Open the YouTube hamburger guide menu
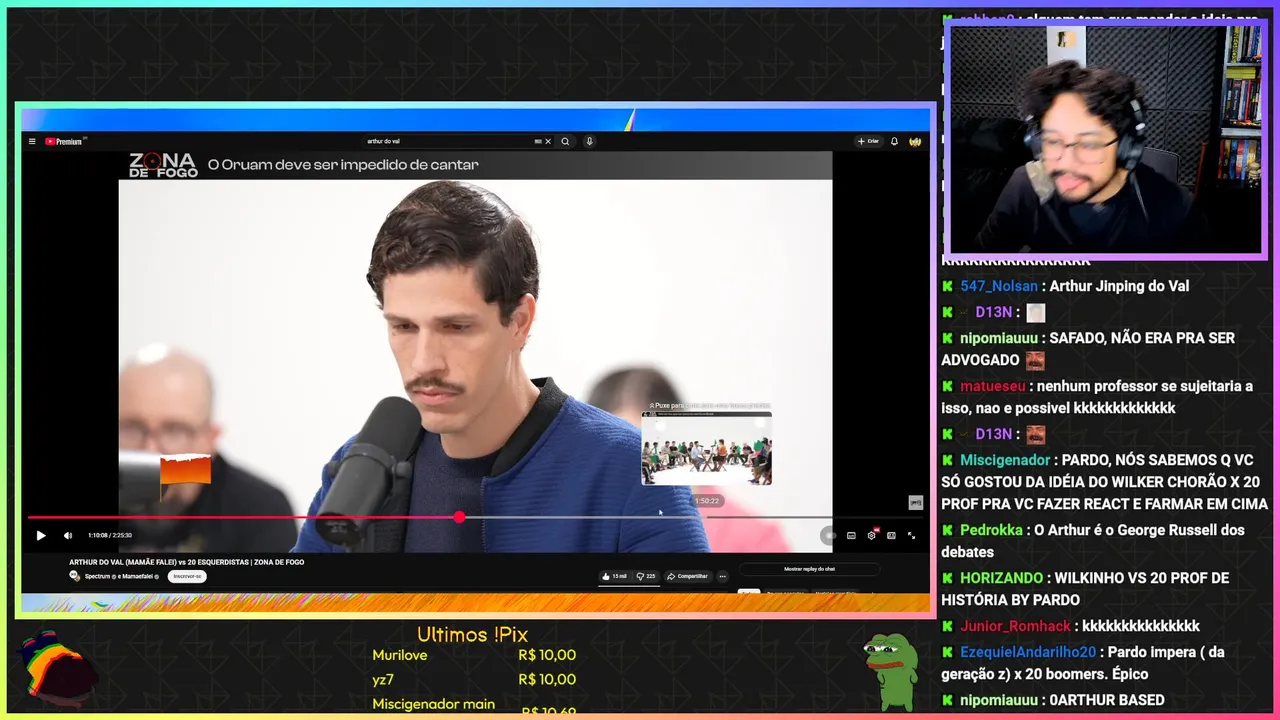The height and width of the screenshot is (720, 1280). click(x=32, y=141)
